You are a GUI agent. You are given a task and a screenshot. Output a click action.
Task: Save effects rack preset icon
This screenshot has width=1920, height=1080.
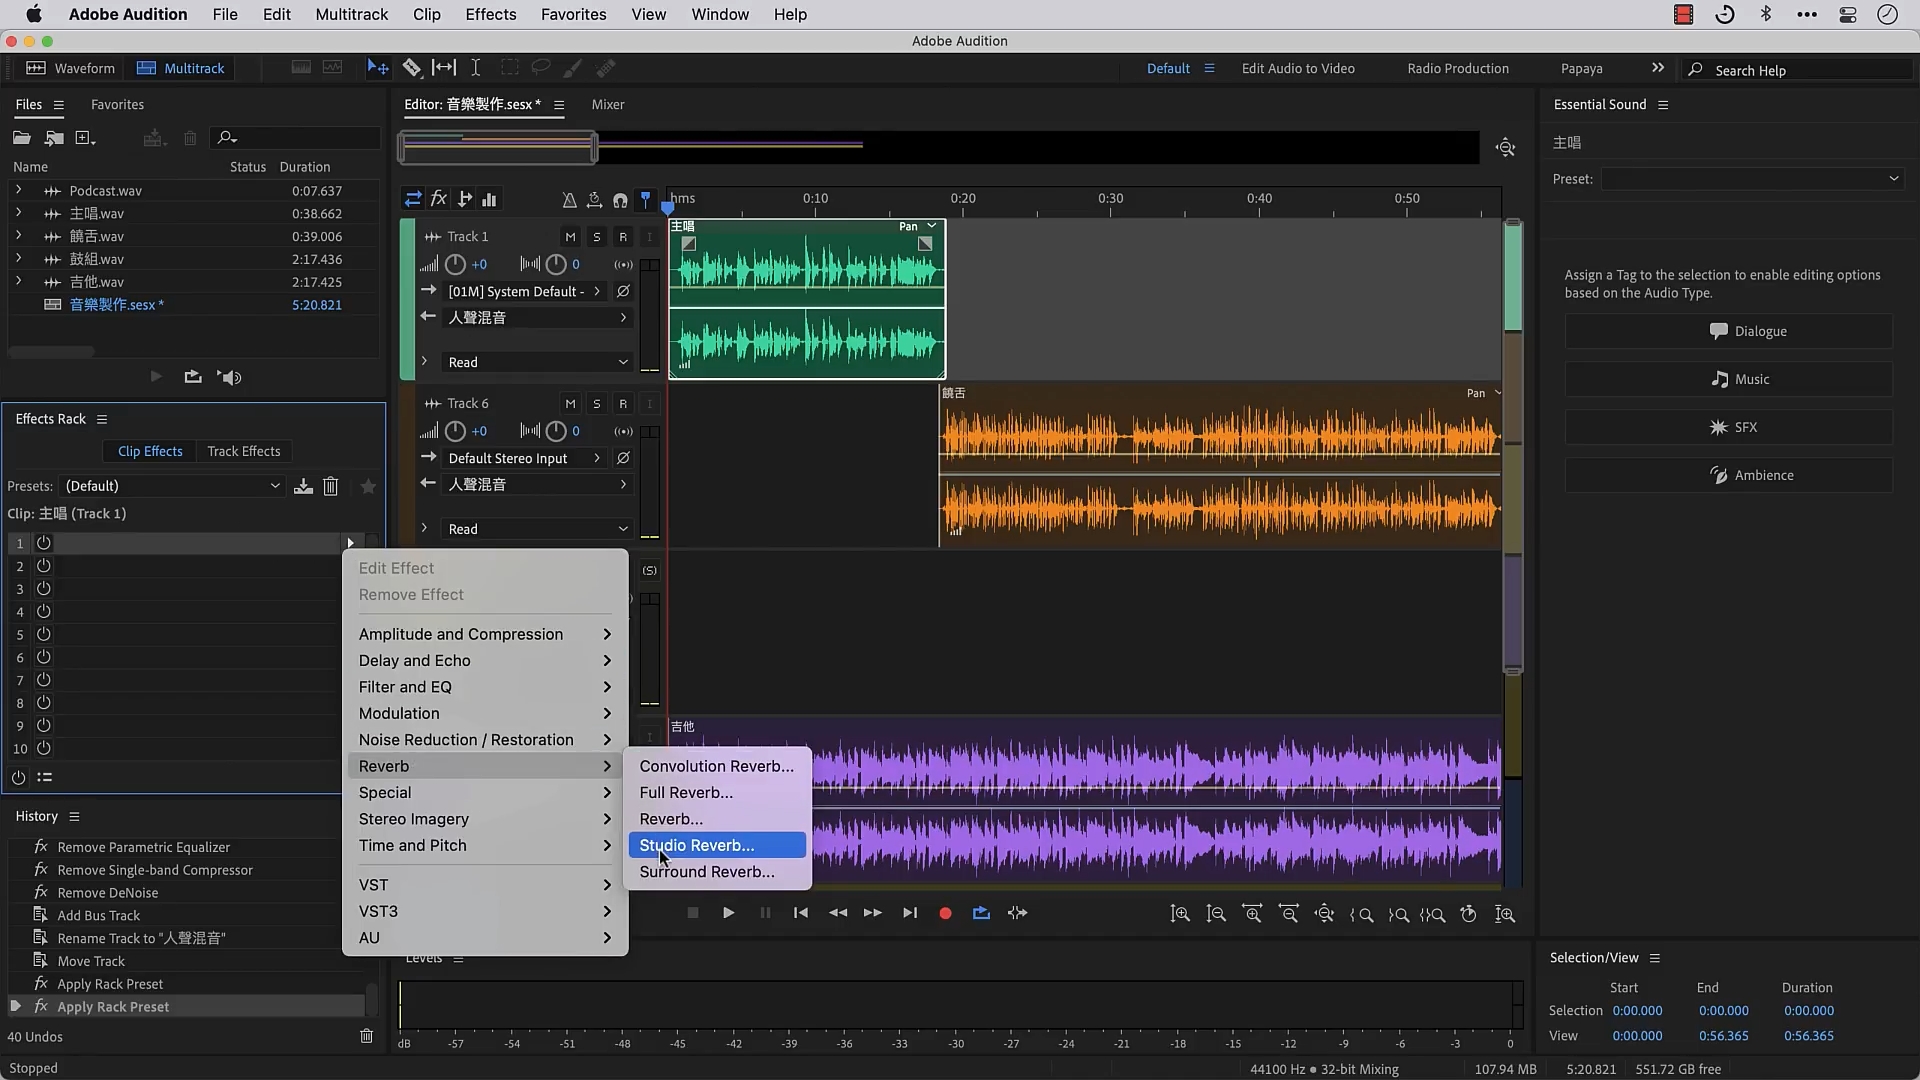(x=303, y=486)
